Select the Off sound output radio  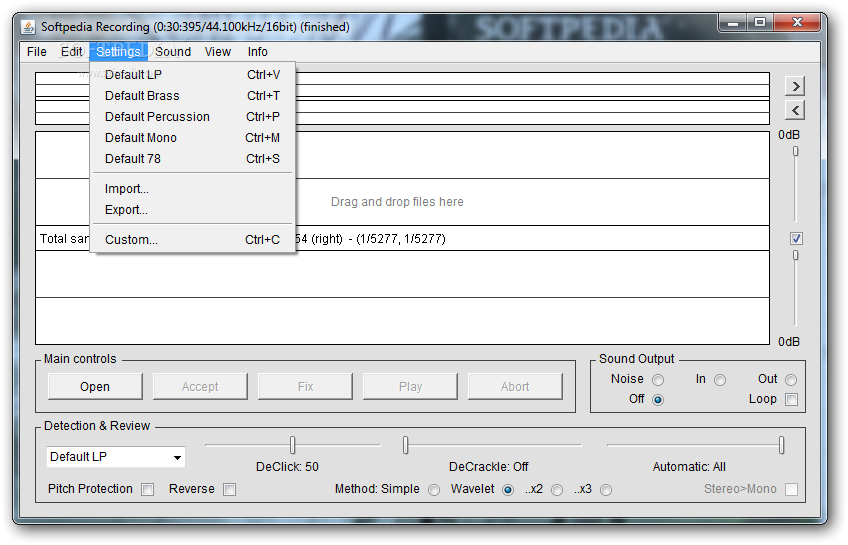pos(658,400)
